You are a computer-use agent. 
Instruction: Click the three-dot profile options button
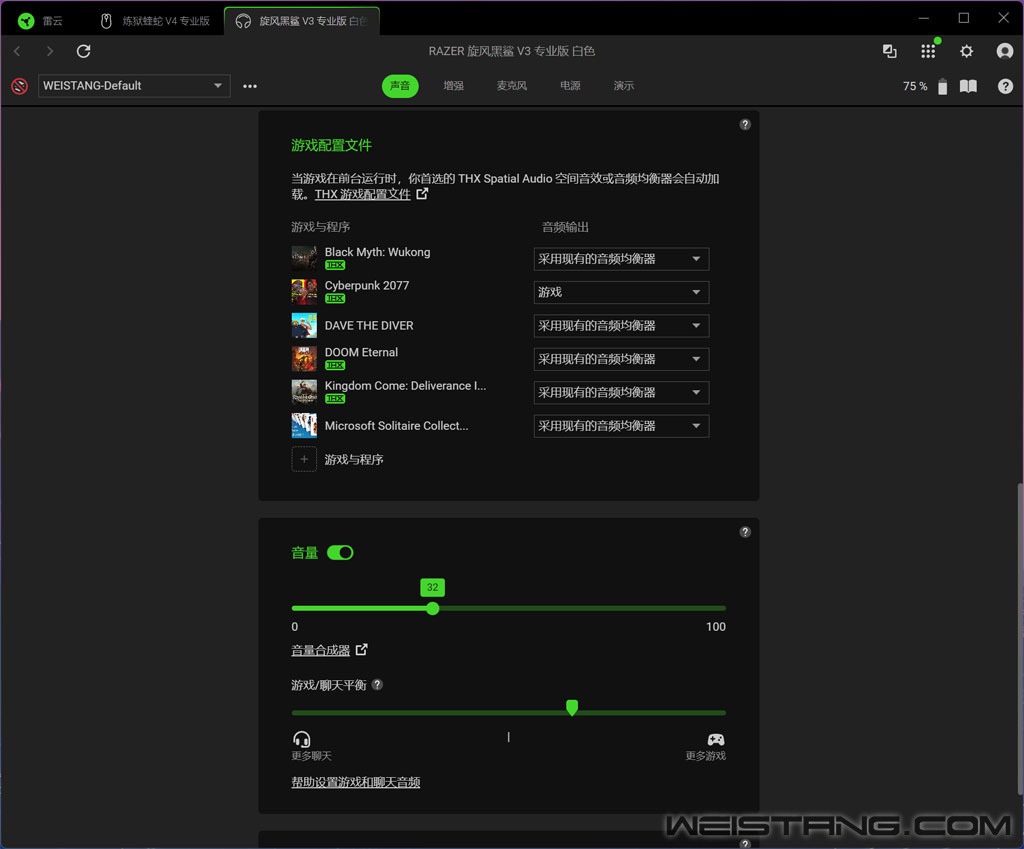point(250,86)
